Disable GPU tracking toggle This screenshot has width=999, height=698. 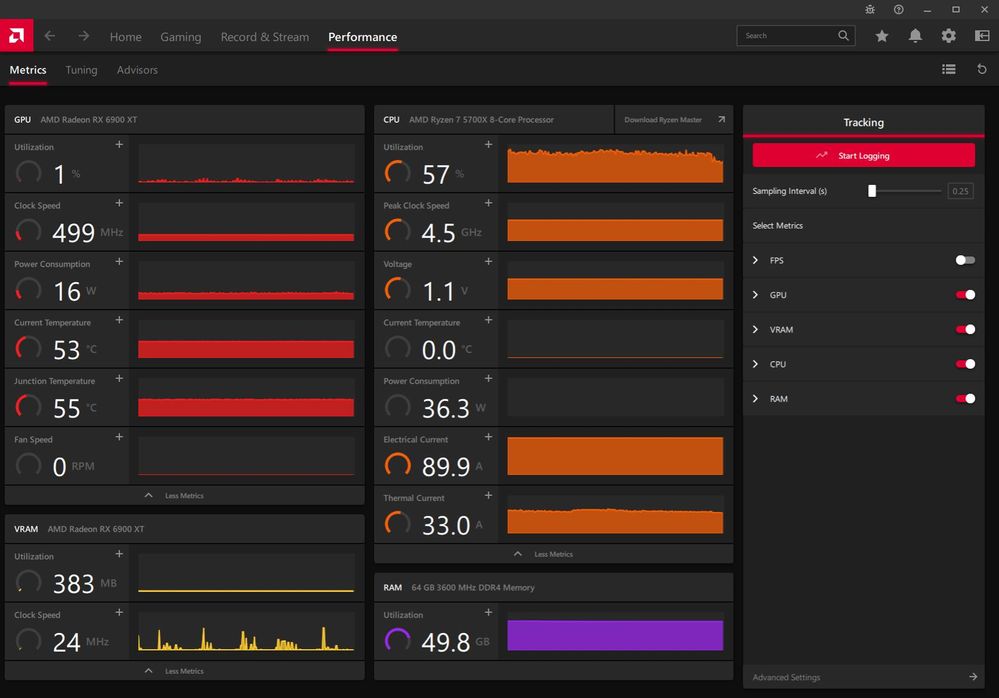coord(965,295)
